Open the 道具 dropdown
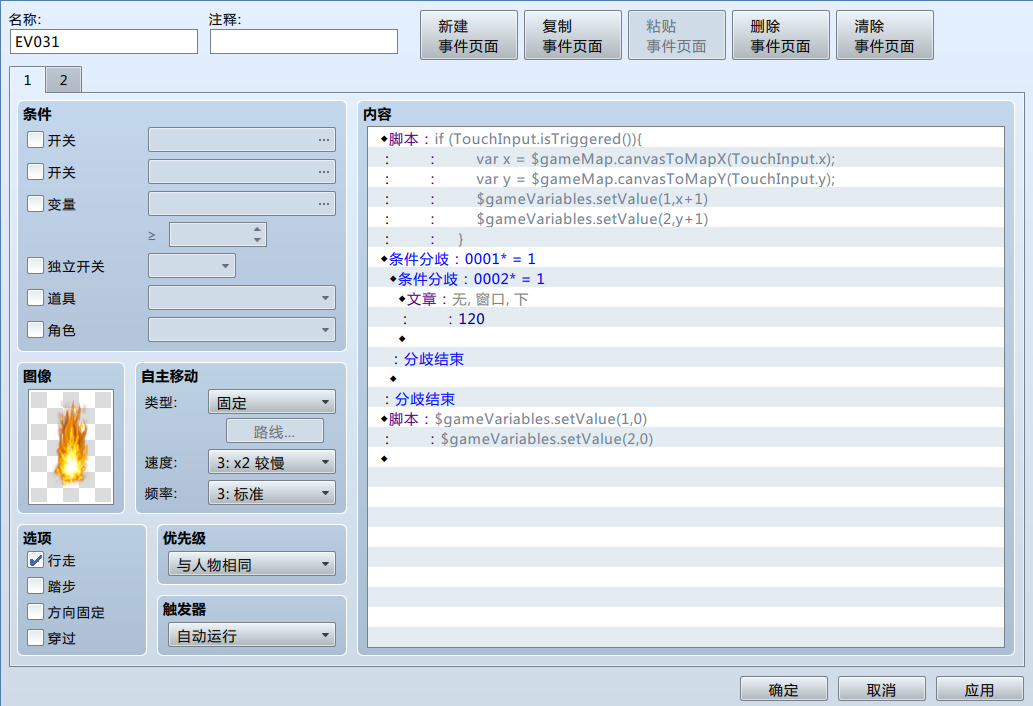 pos(242,298)
